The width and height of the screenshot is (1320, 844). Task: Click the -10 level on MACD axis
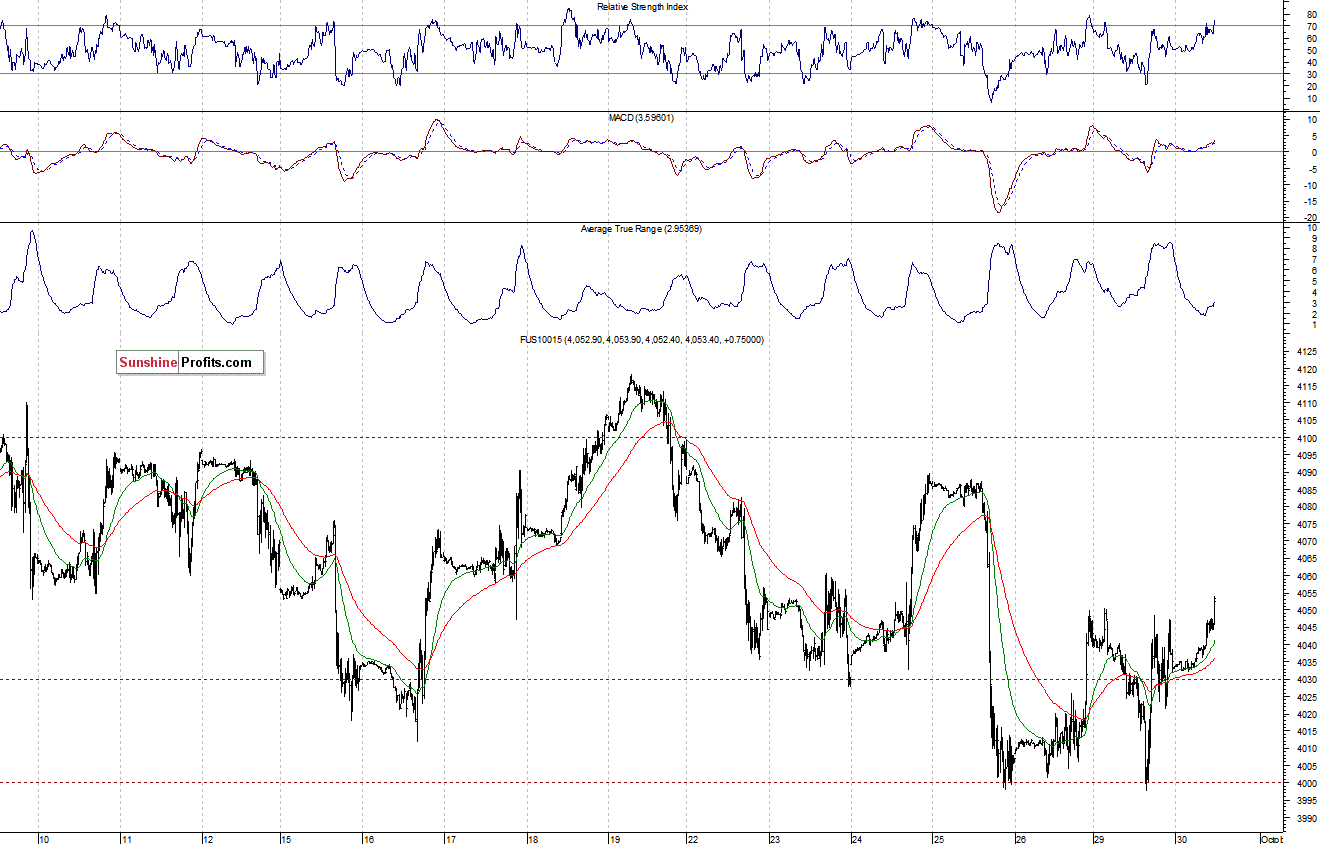click(1310, 185)
